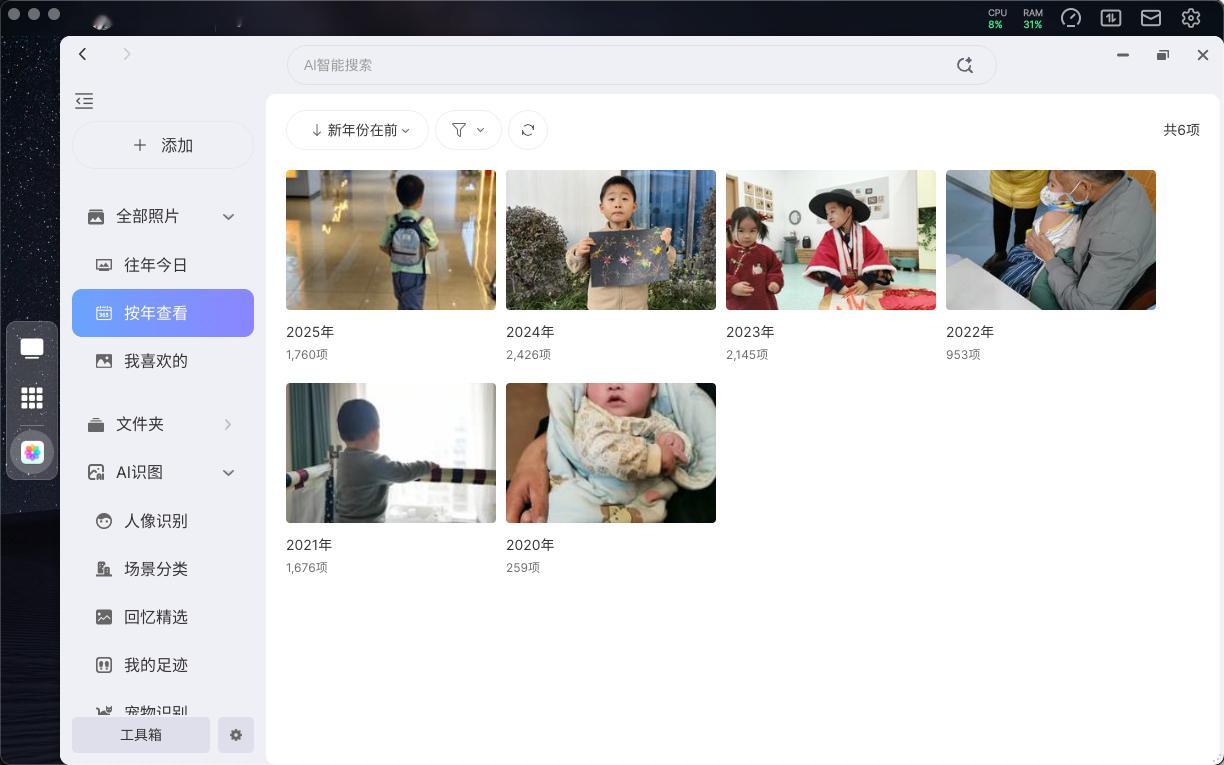Open 往年今日 in the sidebar
The image size is (1224, 765).
pos(163,265)
